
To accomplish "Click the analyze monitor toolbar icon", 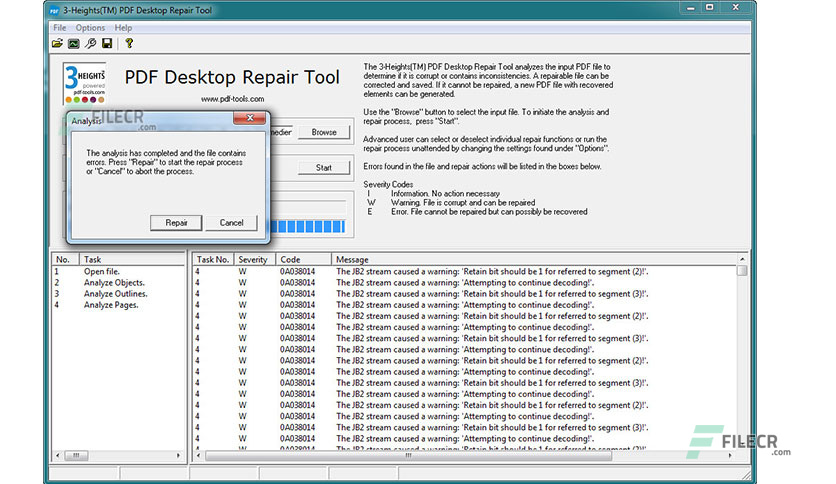I will point(74,43).
